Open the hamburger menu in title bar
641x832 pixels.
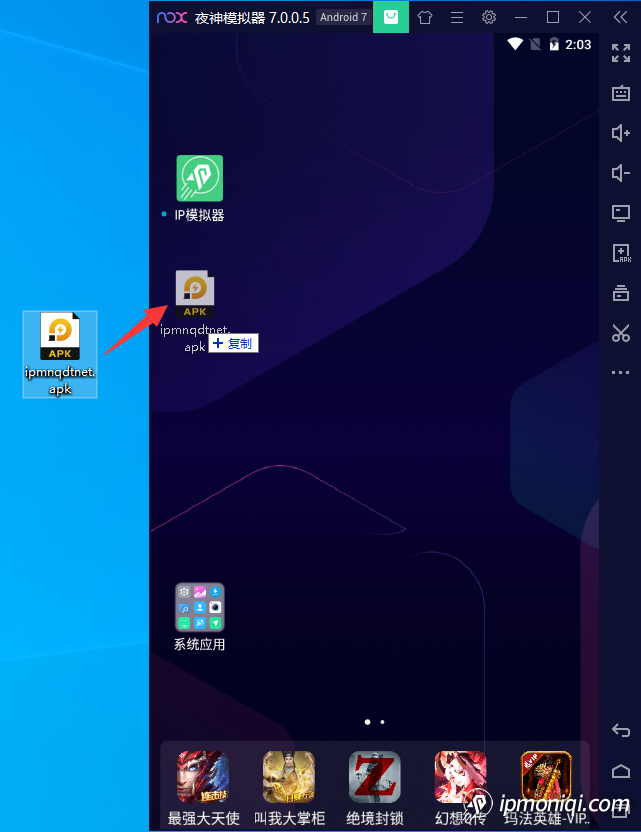coord(457,17)
